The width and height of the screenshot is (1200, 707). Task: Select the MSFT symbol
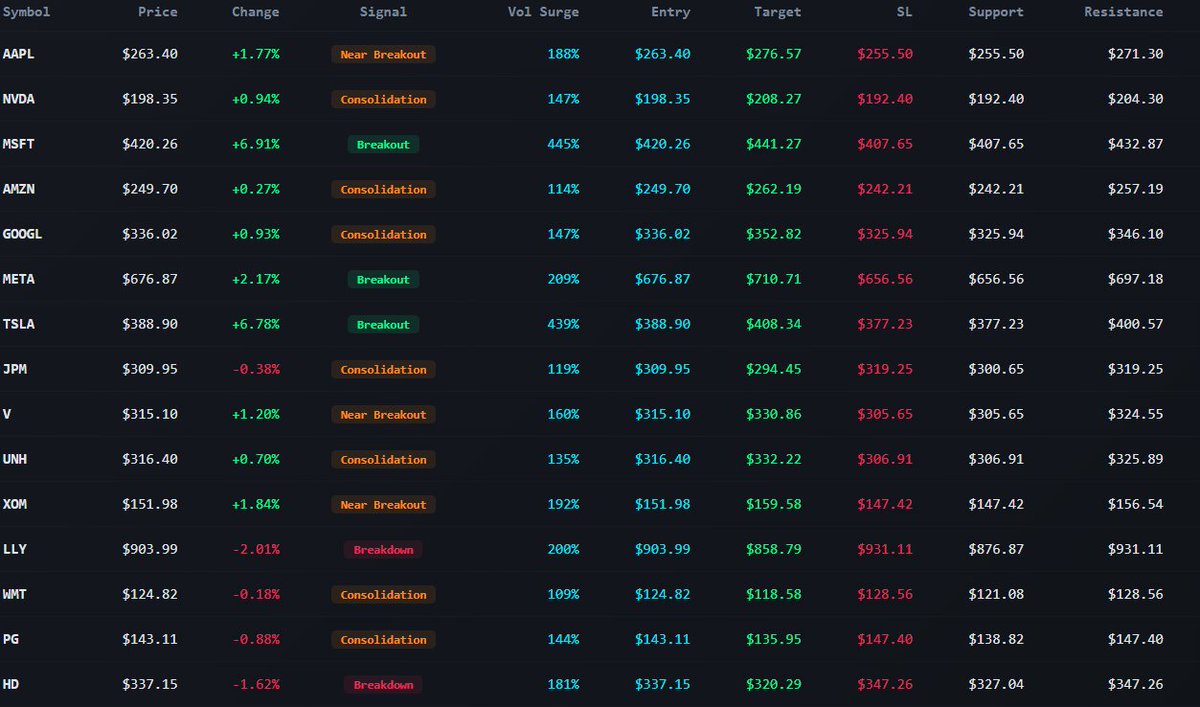(19, 144)
